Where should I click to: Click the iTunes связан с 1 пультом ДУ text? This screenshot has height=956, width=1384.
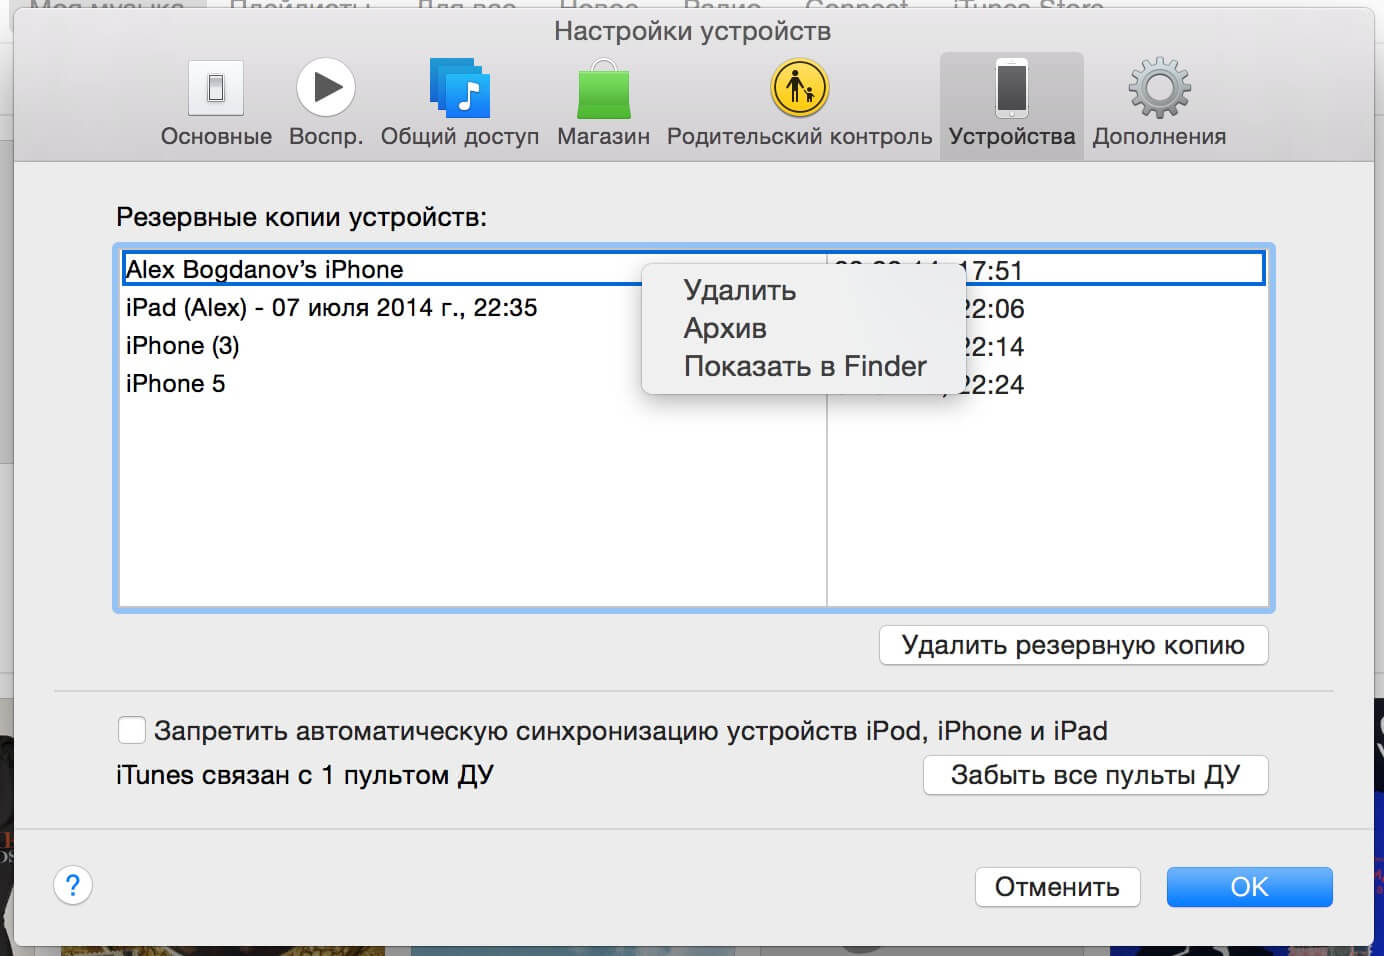305,775
